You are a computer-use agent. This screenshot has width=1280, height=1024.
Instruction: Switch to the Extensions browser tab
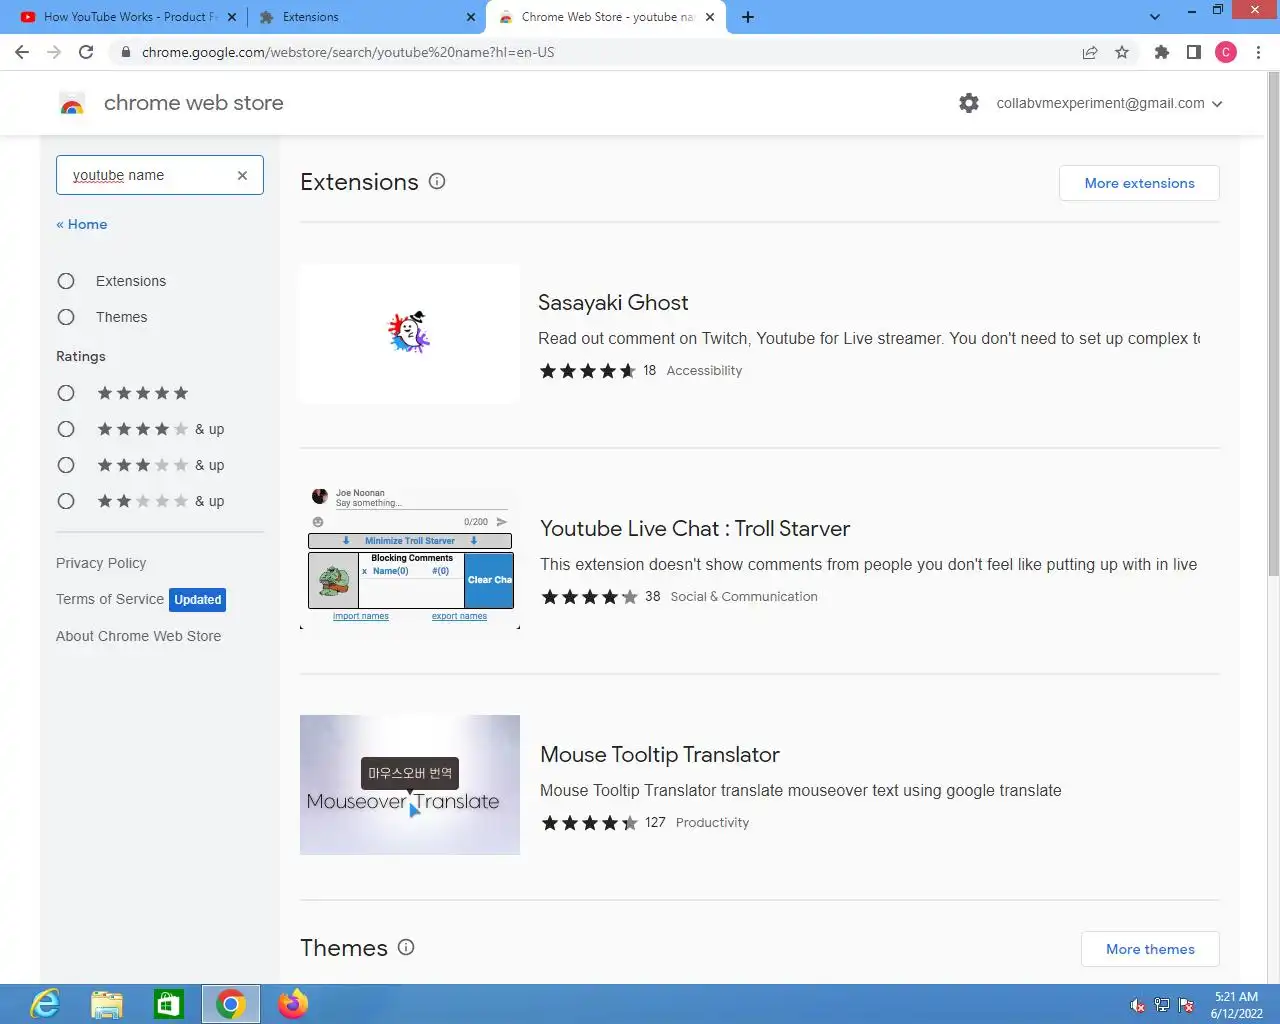tap(365, 17)
